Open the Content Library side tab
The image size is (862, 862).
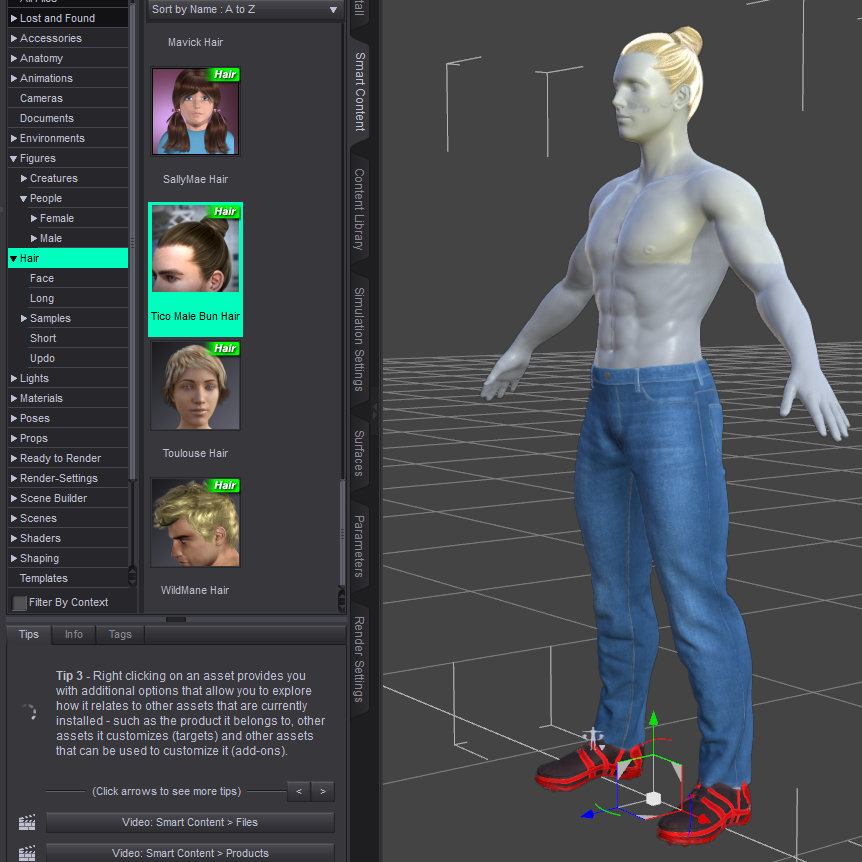point(360,210)
